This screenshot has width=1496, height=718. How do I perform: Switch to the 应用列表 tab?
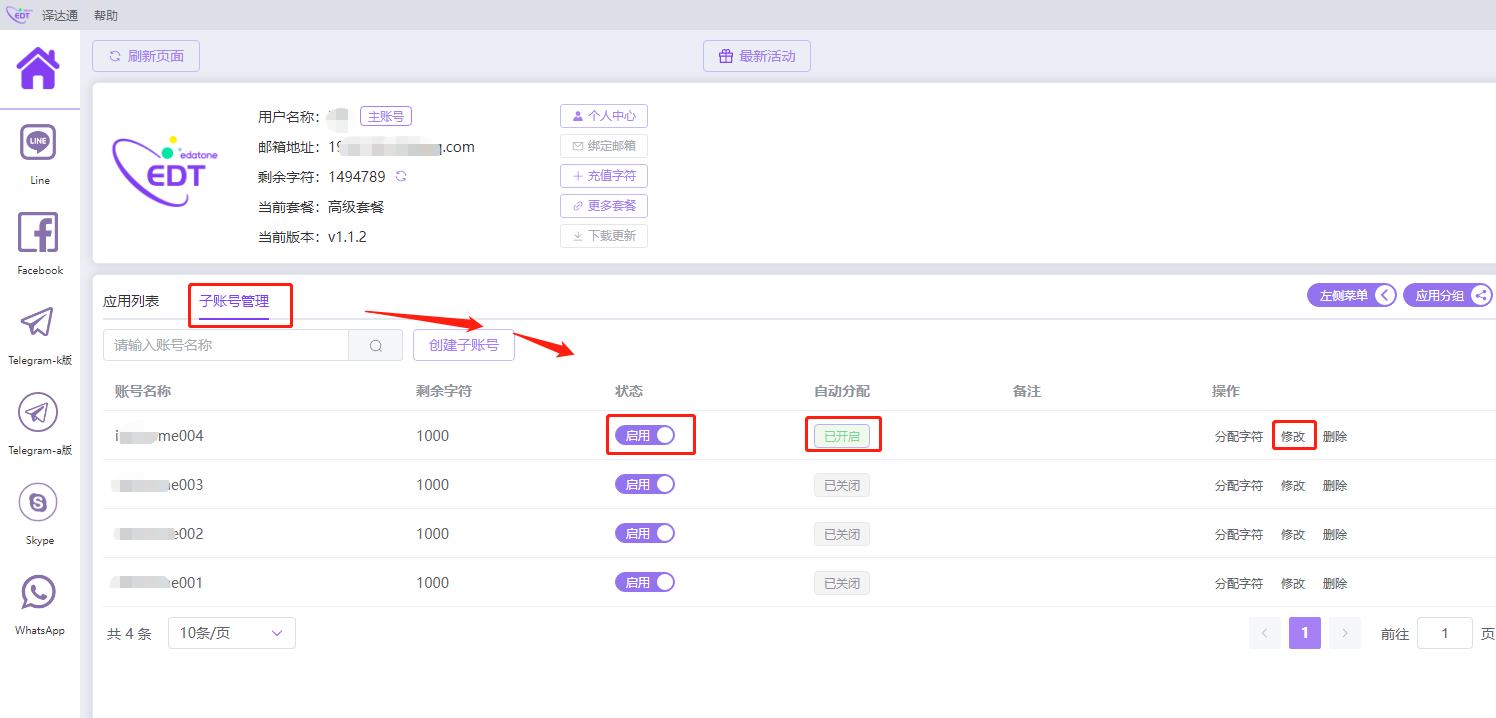click(x=131, y=301)
